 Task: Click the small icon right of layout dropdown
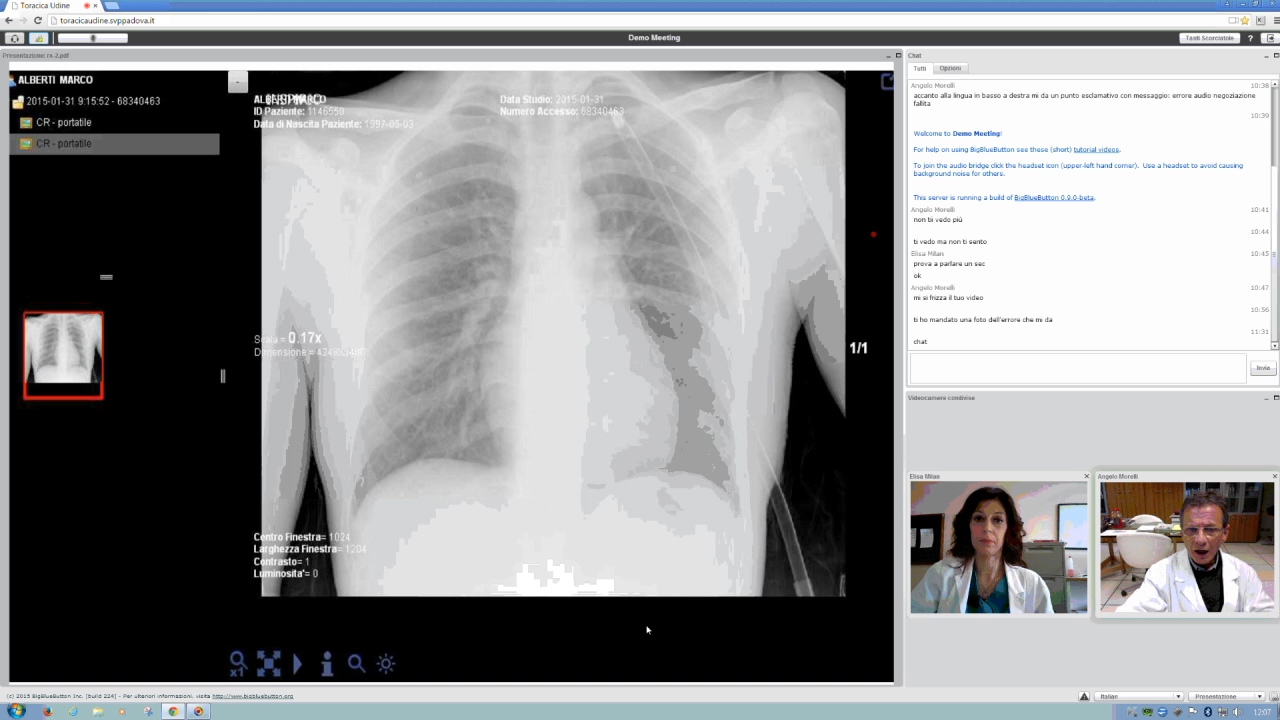pos(1273,696)
